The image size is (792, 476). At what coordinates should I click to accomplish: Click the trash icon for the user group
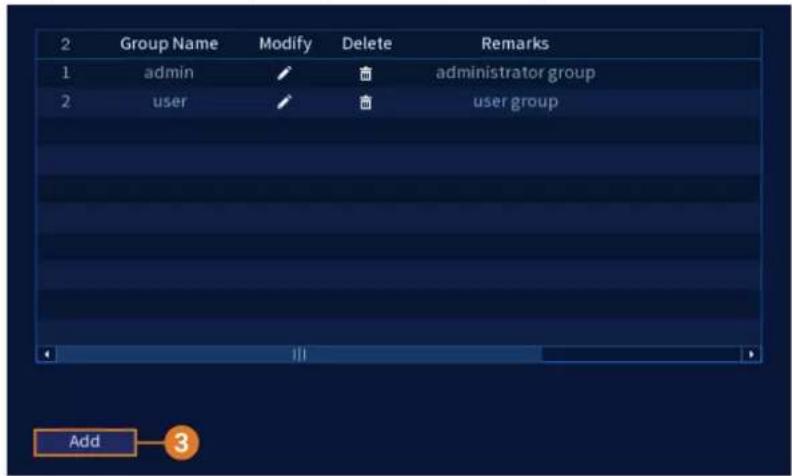click(x=365, y=103)
